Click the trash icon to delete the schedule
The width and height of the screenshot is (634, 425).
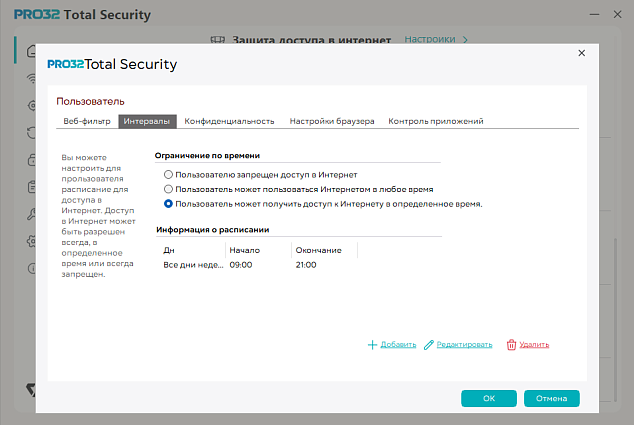pyautogui.click(x=511, y=345)
